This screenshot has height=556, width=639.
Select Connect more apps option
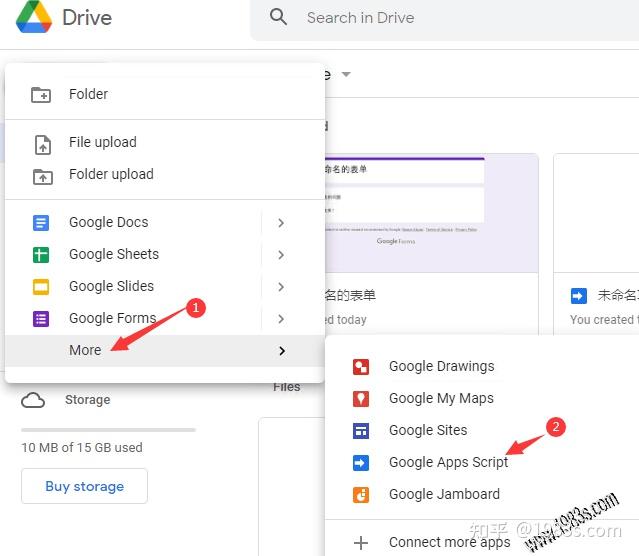click(x=482, y=542)
